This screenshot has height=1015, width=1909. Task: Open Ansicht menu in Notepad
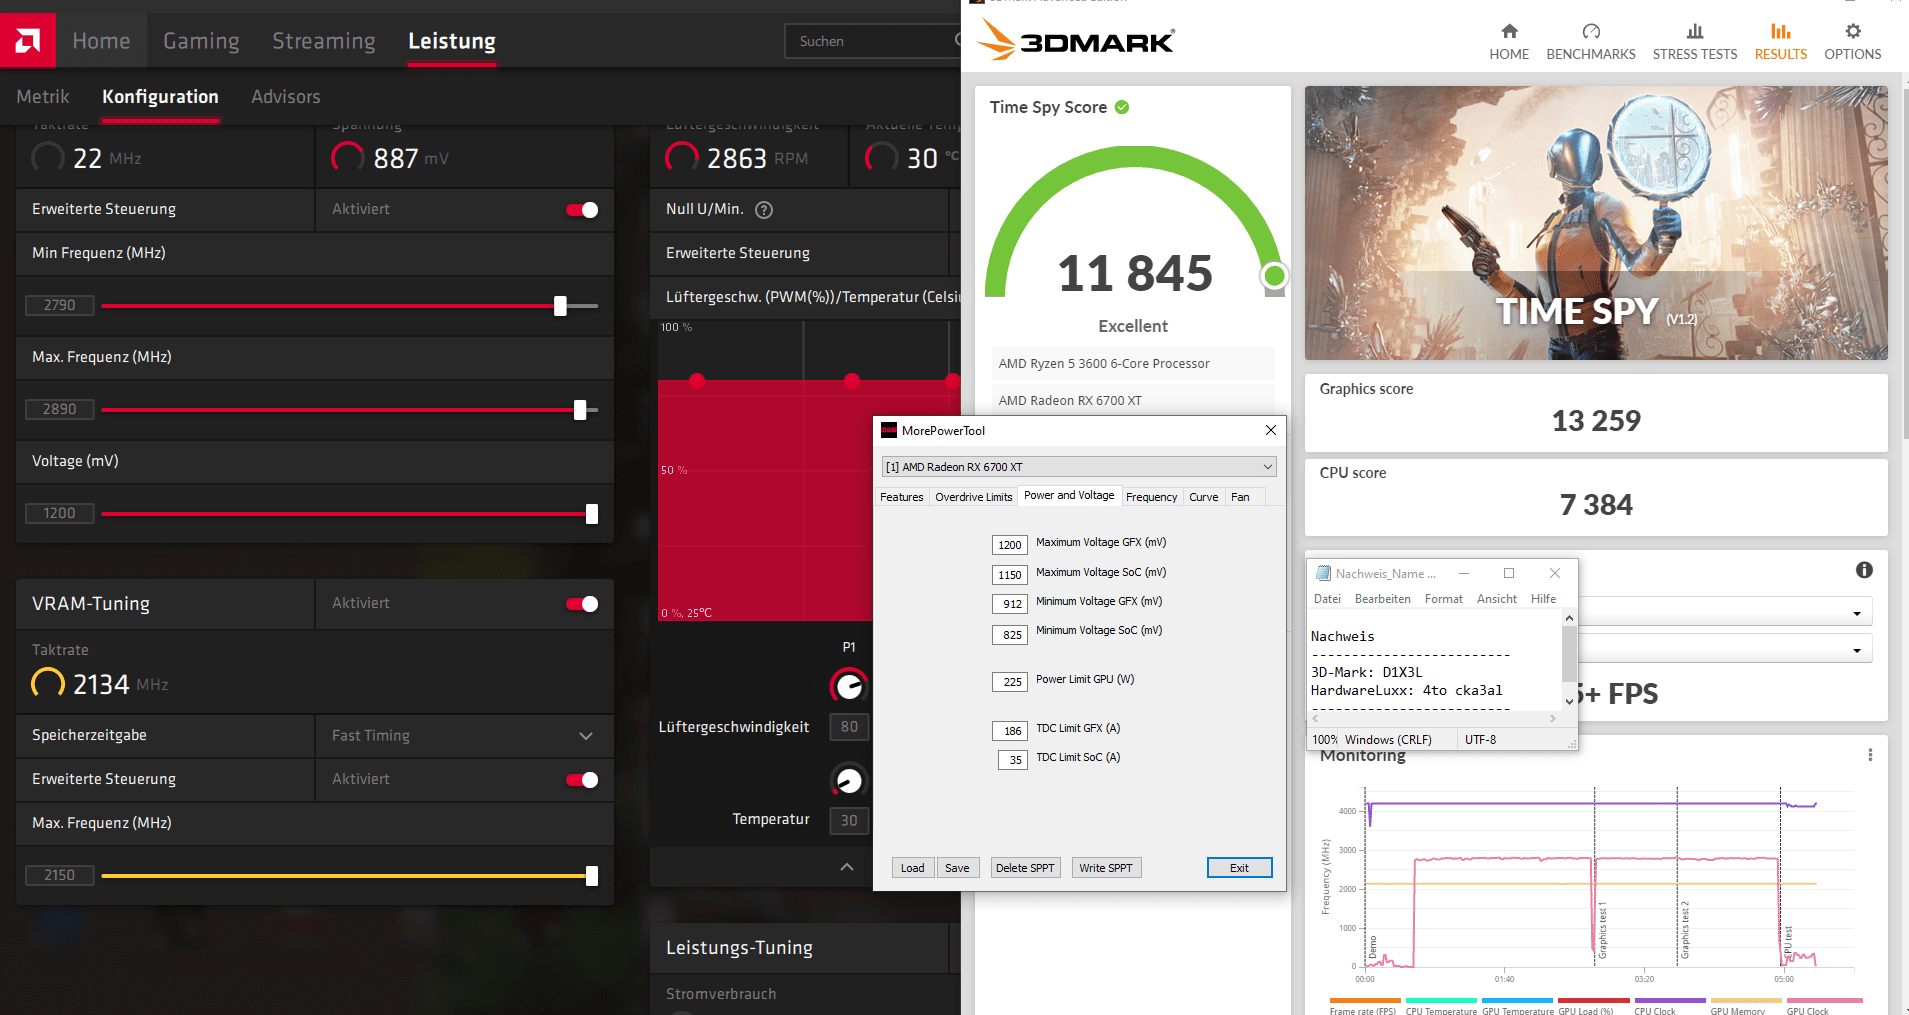point(1497,599)
